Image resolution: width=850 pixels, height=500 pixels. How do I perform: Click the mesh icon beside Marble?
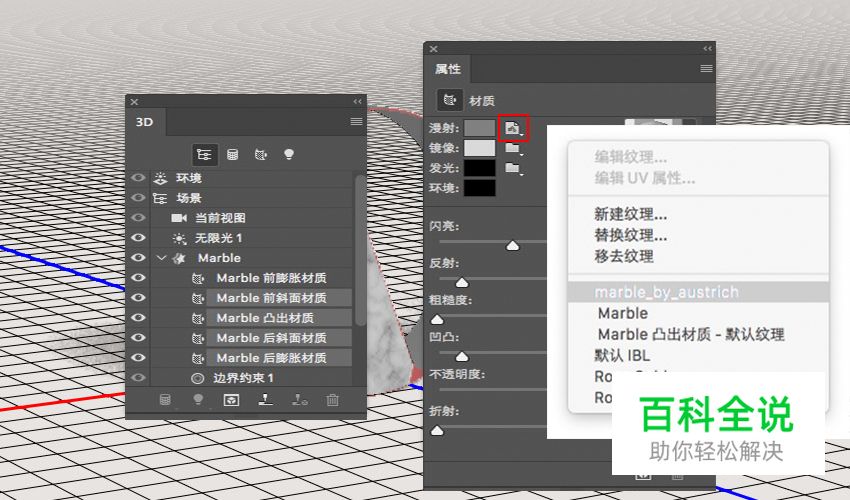coord(179,258)
